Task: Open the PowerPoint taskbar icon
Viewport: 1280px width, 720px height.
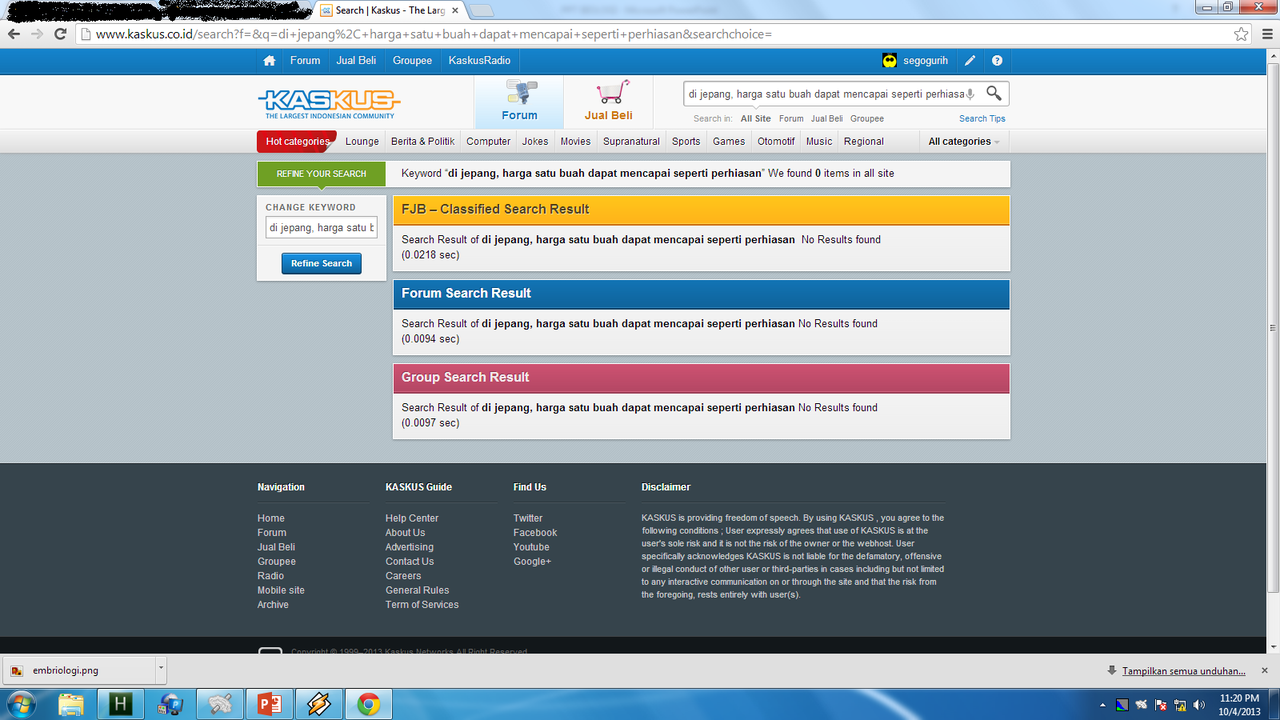Action: point(270,704)
